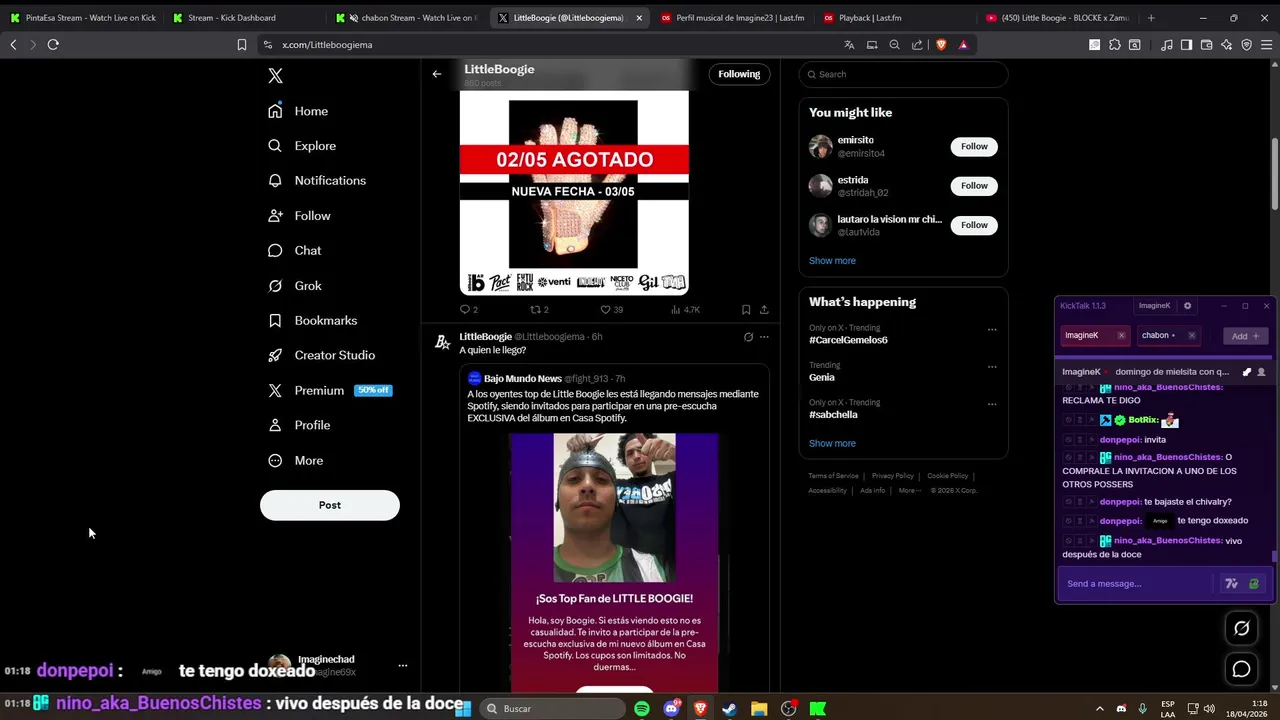
Task: Follow estrida account
Action: click(974, 186)
